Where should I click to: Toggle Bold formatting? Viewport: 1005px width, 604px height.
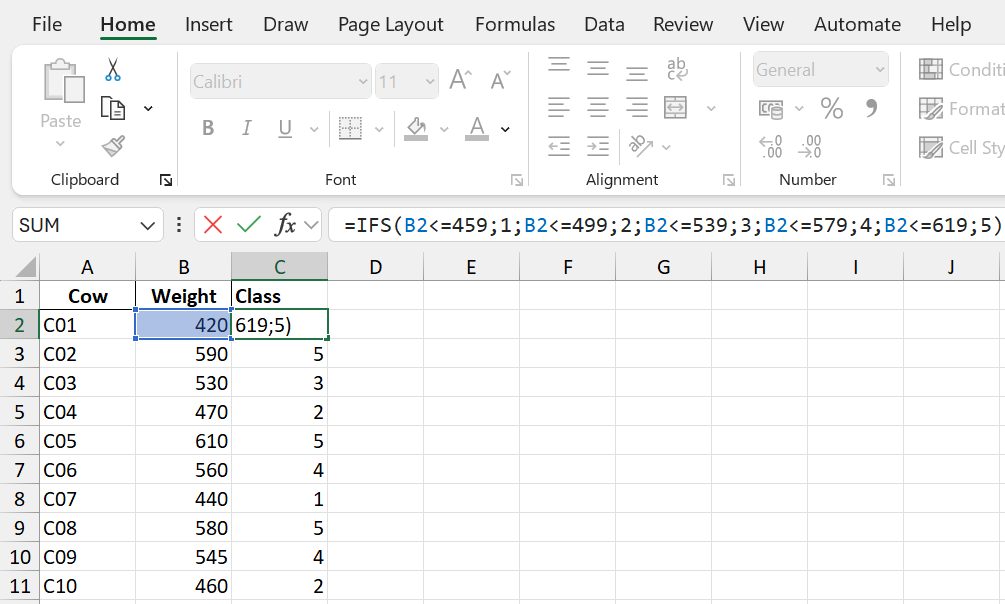click(x=208, y=128)
